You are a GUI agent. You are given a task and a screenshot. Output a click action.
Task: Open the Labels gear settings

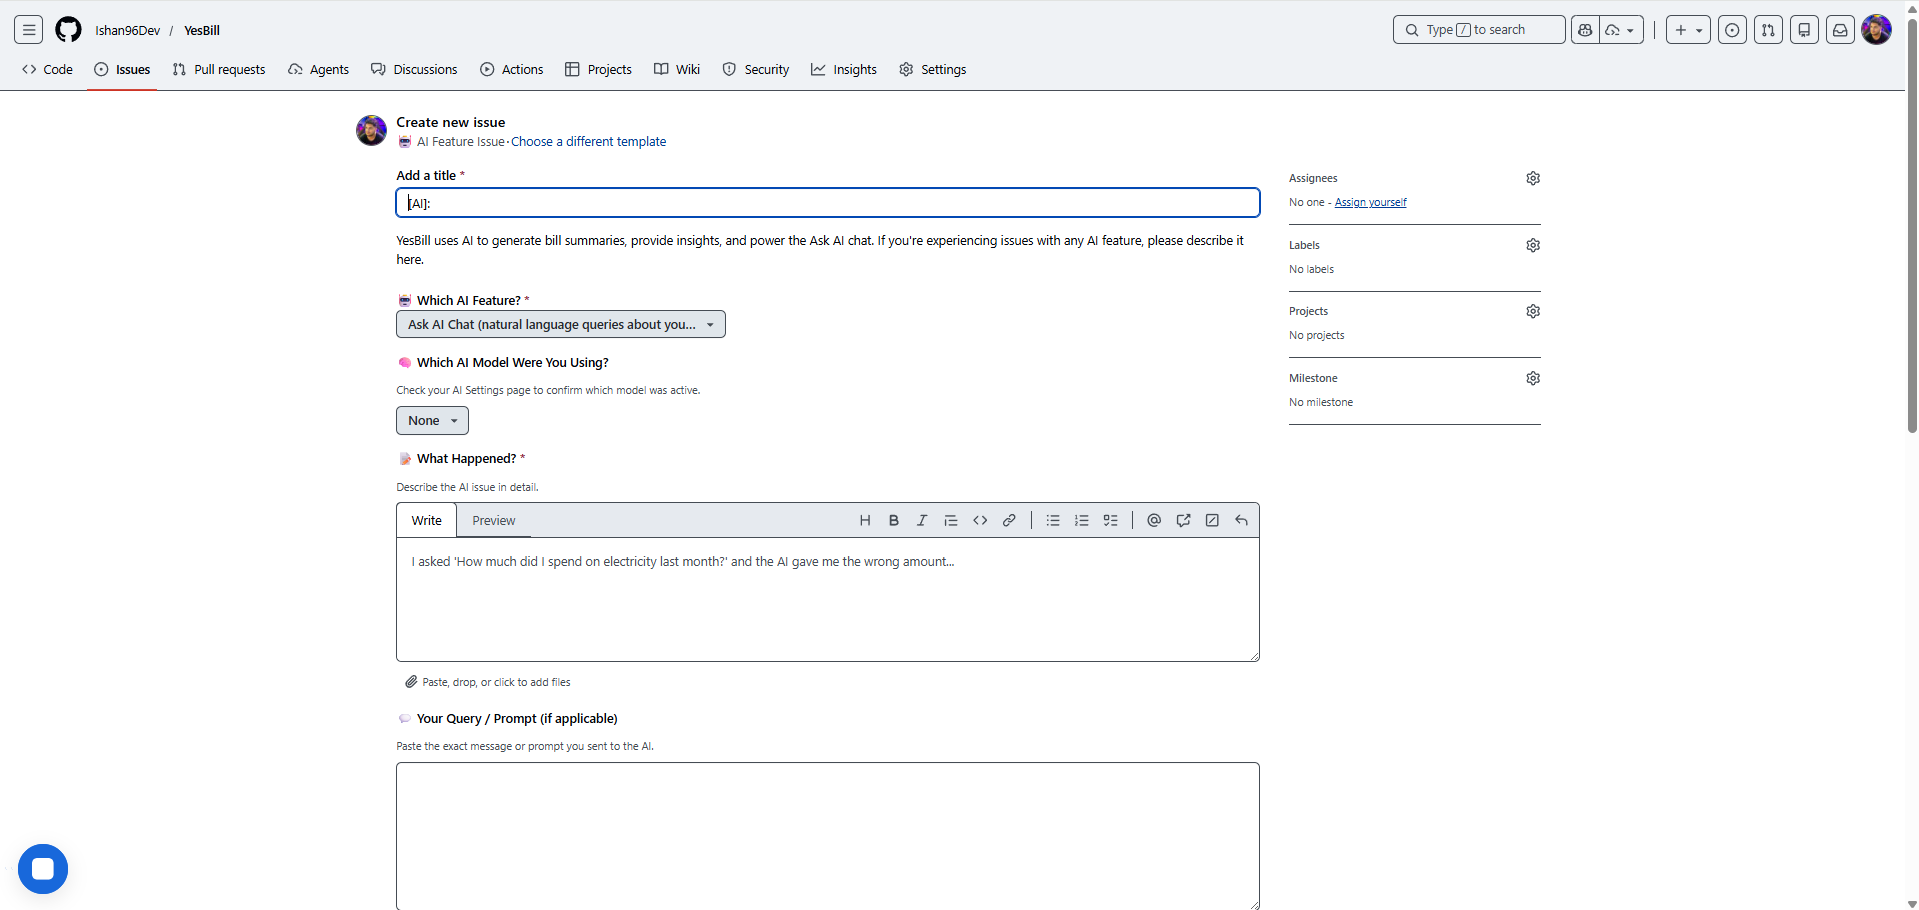[1533, 245]
